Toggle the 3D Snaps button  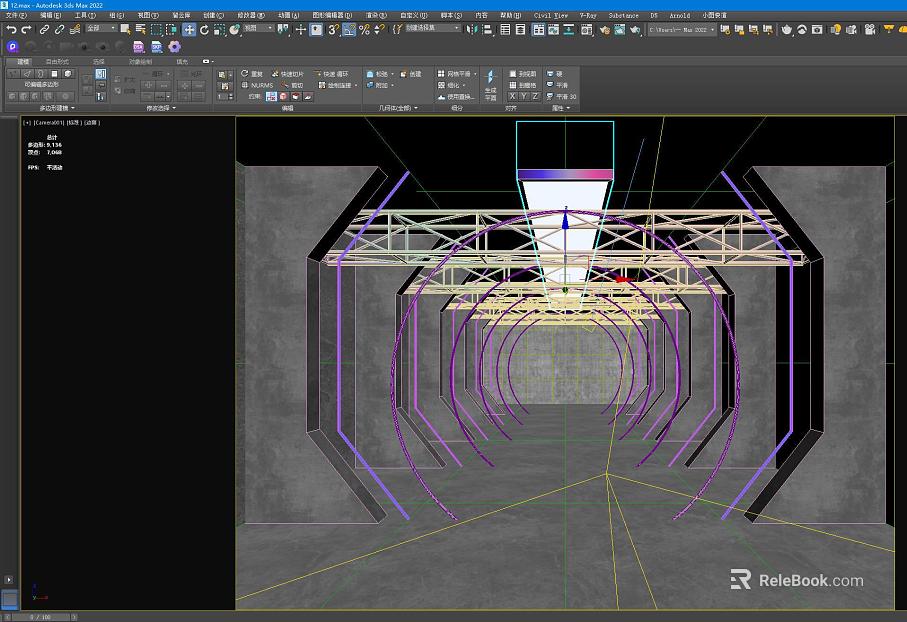[x=334, y=30]
